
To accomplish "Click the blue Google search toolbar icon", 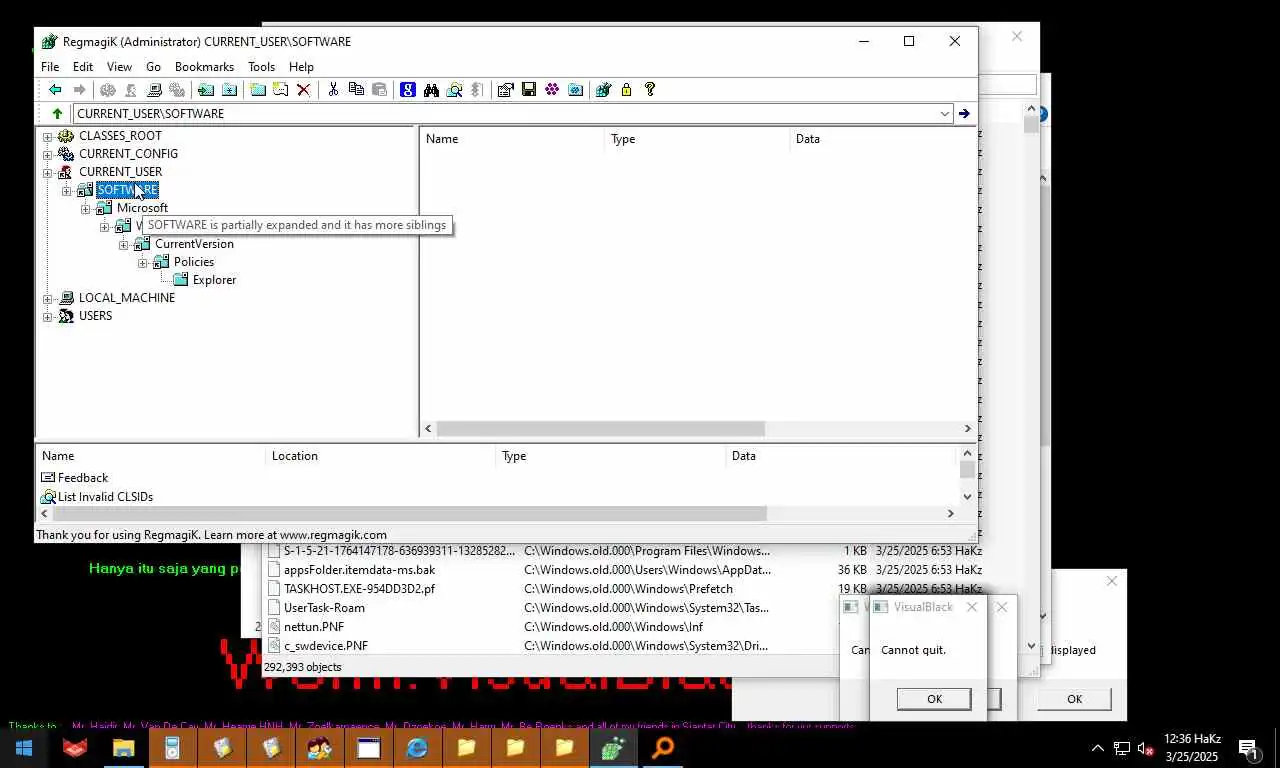I will point(408,90).
